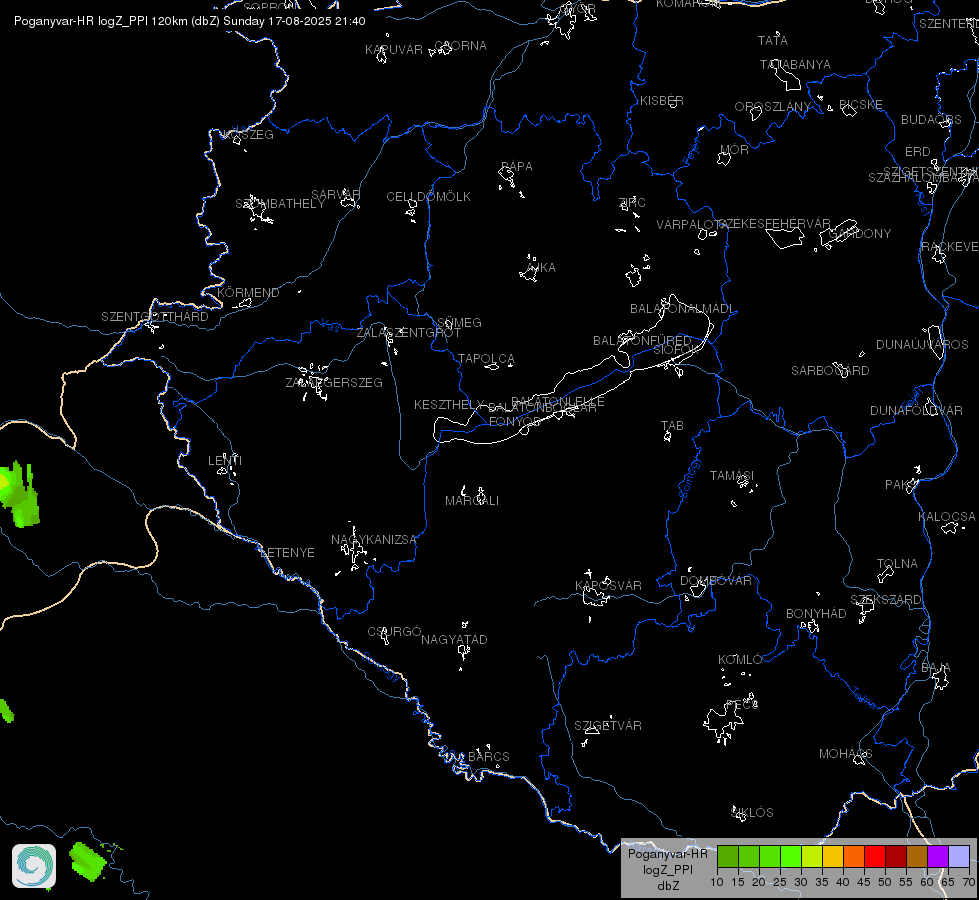Click the MÓR town label
The image size is (979, 900).
point(734,149)
